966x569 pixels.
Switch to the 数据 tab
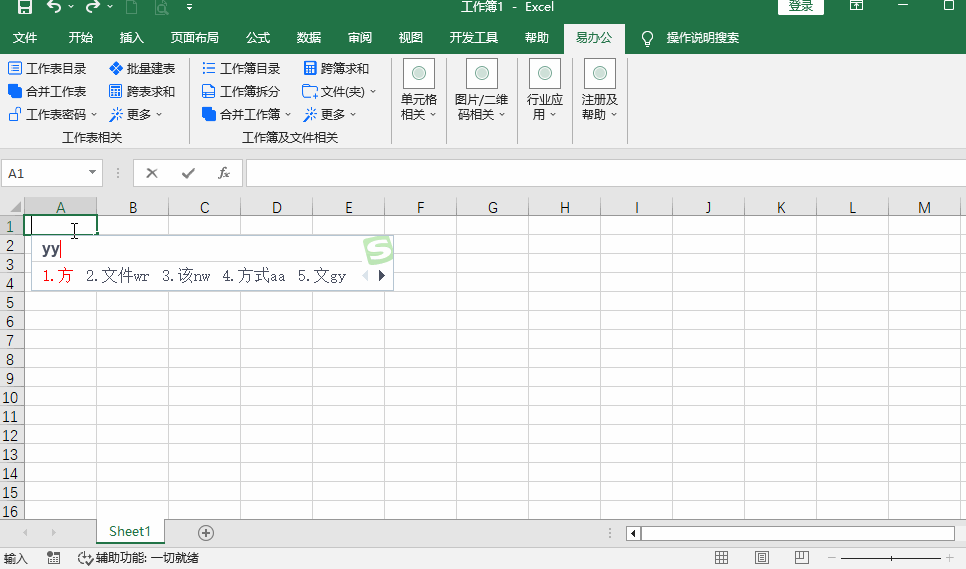(x=309, y=38)
